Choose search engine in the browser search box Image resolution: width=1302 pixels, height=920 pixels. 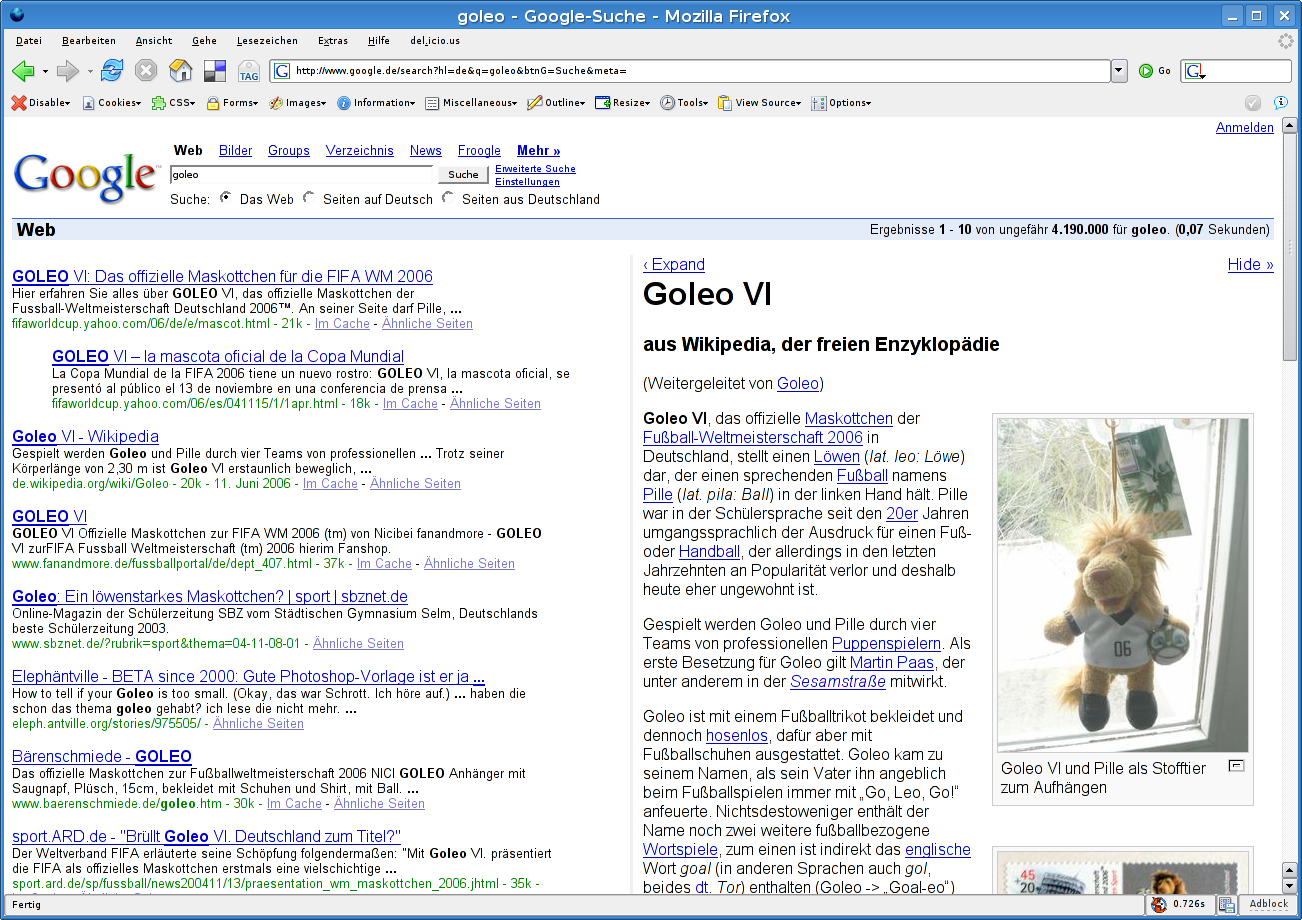(1195, 71)
